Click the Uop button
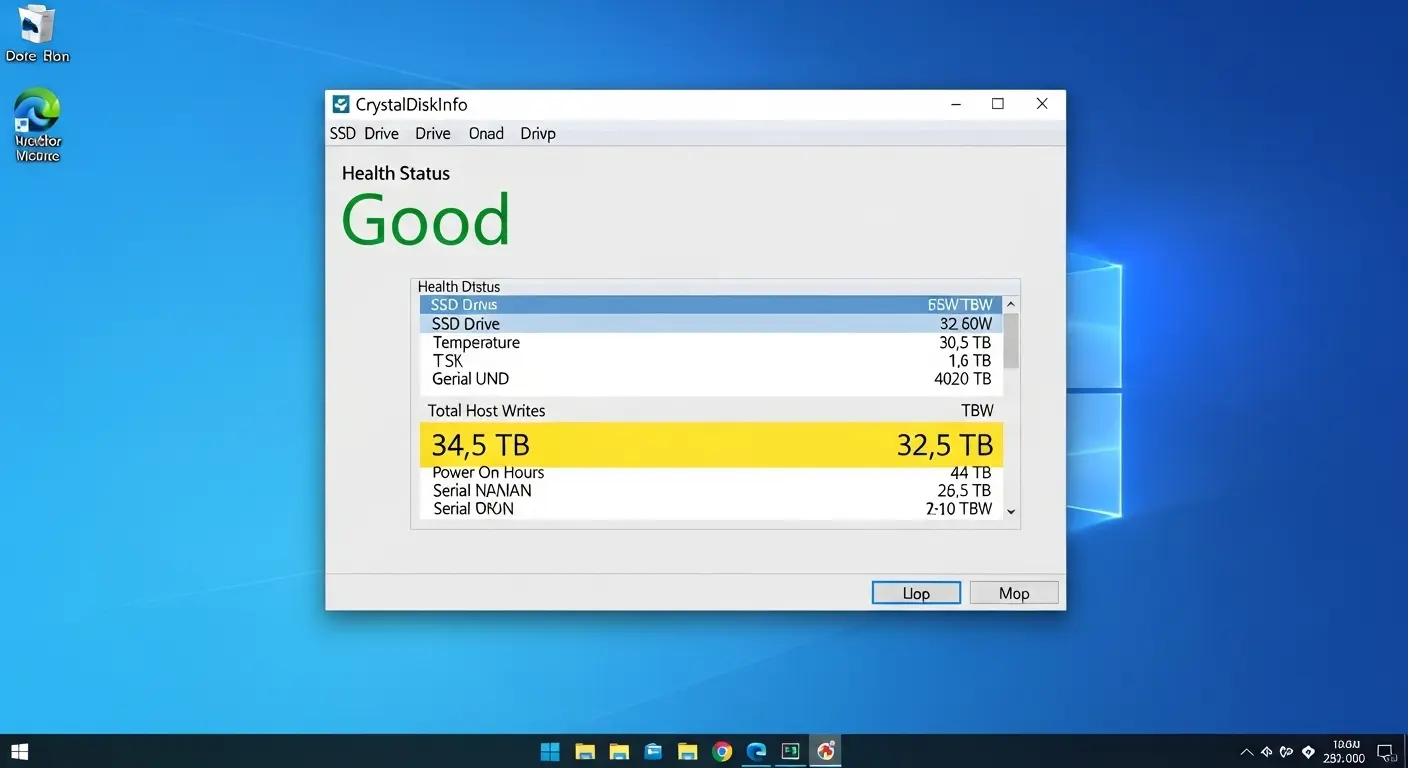 pos(916,593)
